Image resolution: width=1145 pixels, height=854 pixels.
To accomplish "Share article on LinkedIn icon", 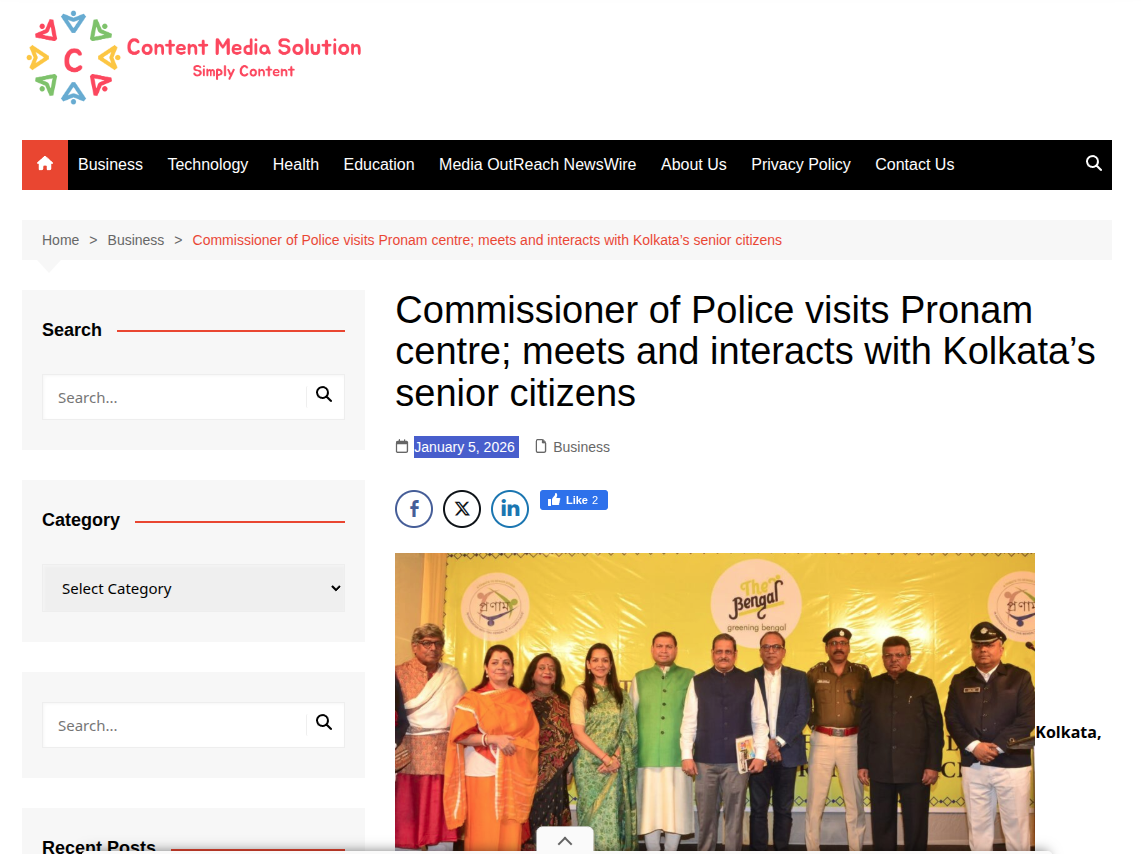I will click(x=510, y=508).
